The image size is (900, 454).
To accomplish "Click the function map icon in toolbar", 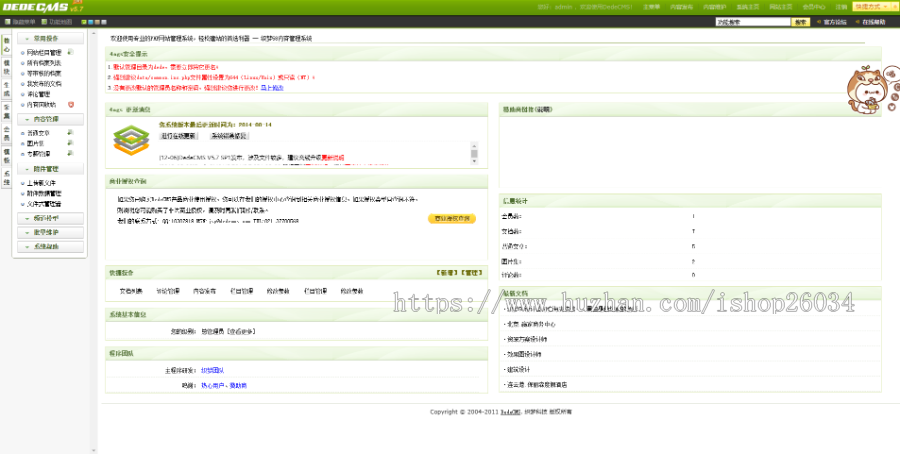I will point(44,22).
